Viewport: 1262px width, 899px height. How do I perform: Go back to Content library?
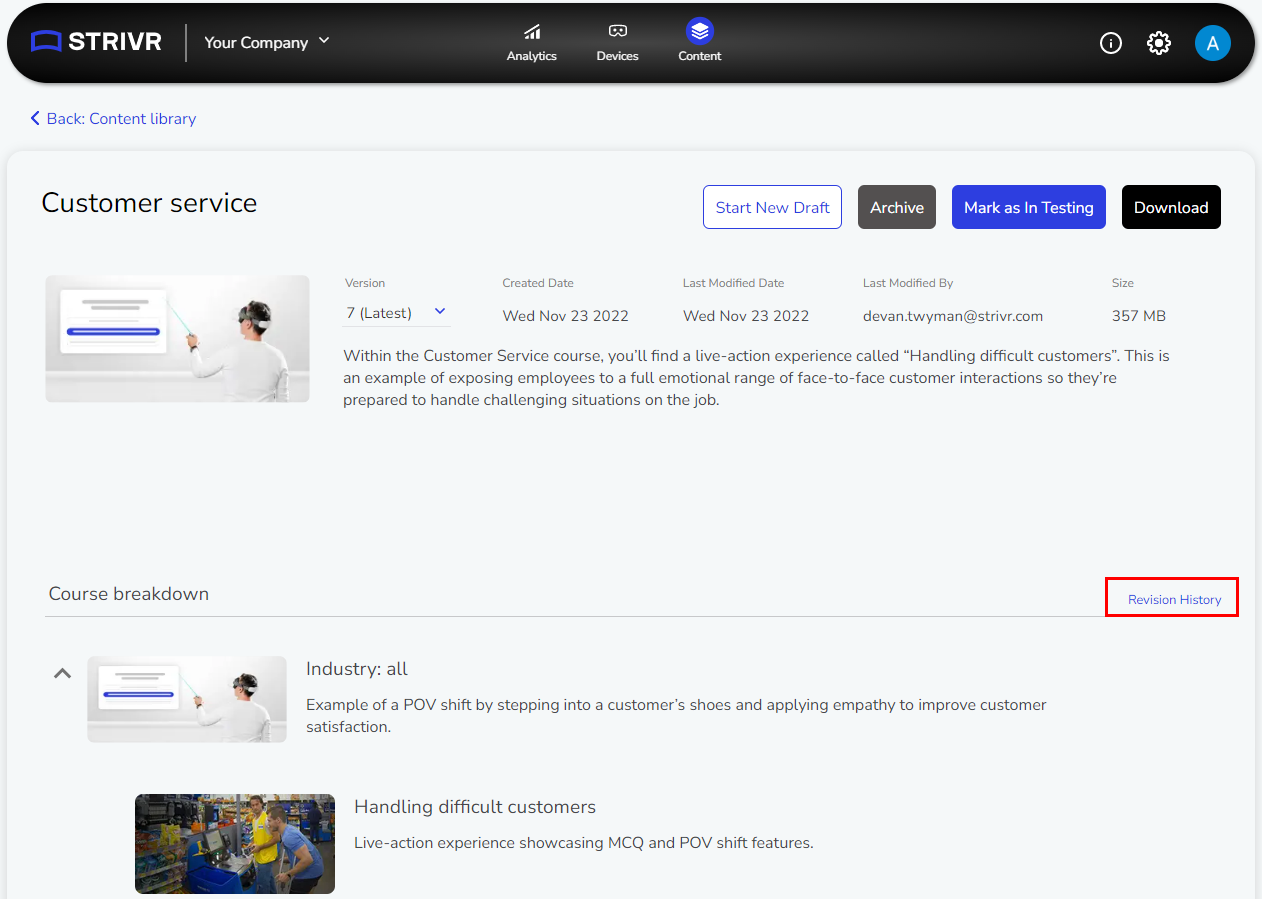click(113, 118)
